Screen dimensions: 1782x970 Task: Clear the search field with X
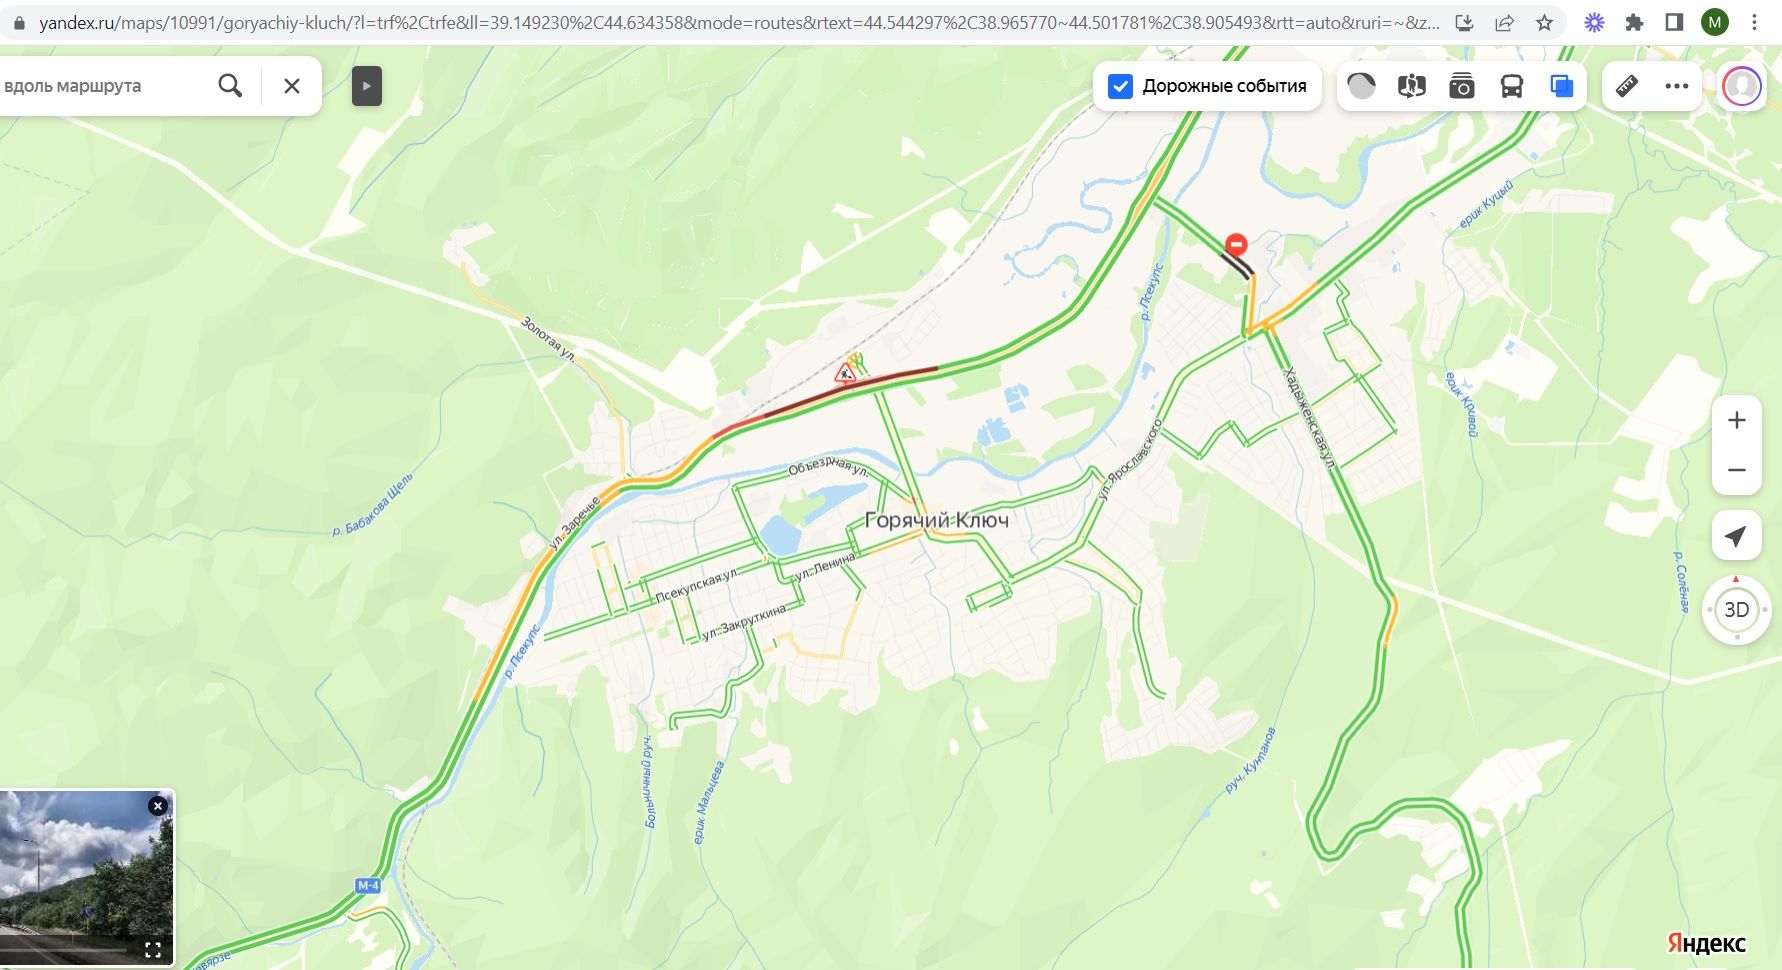[x=291, y=86]
